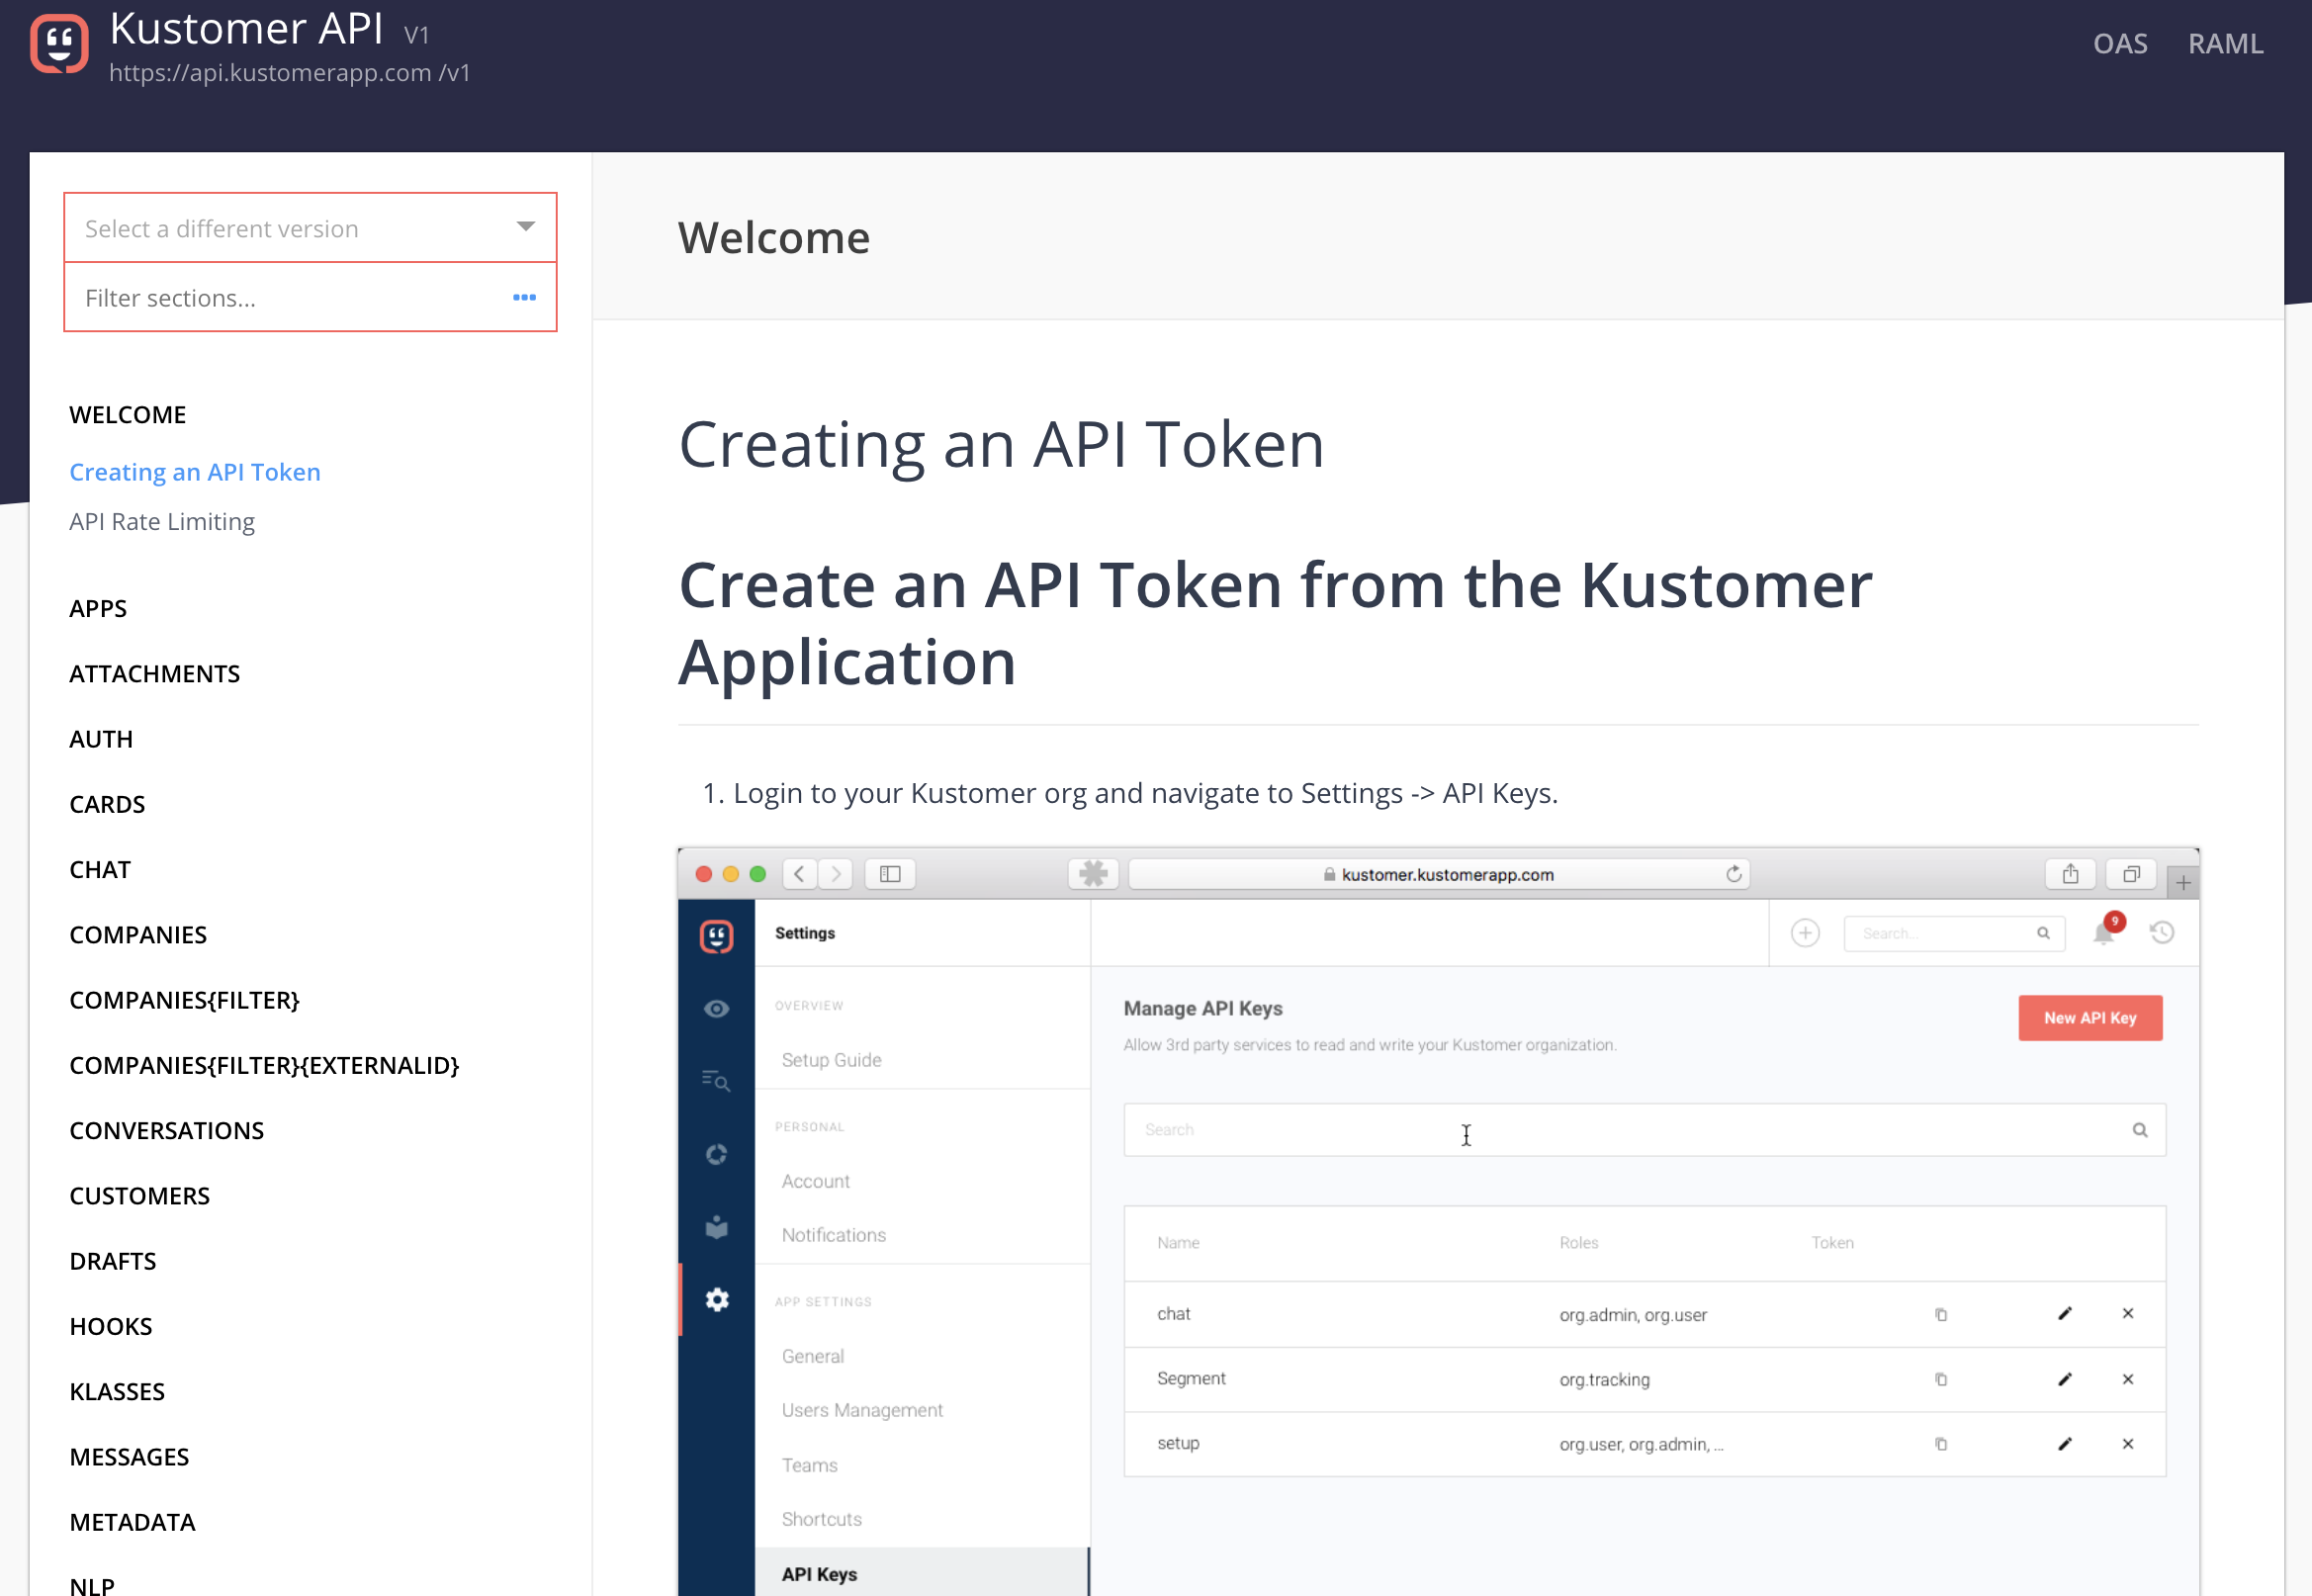This screenshot has height=1596, width=2312.
Task: Click the history clock icon in the embedded app header
Action: coord(2162,933)
